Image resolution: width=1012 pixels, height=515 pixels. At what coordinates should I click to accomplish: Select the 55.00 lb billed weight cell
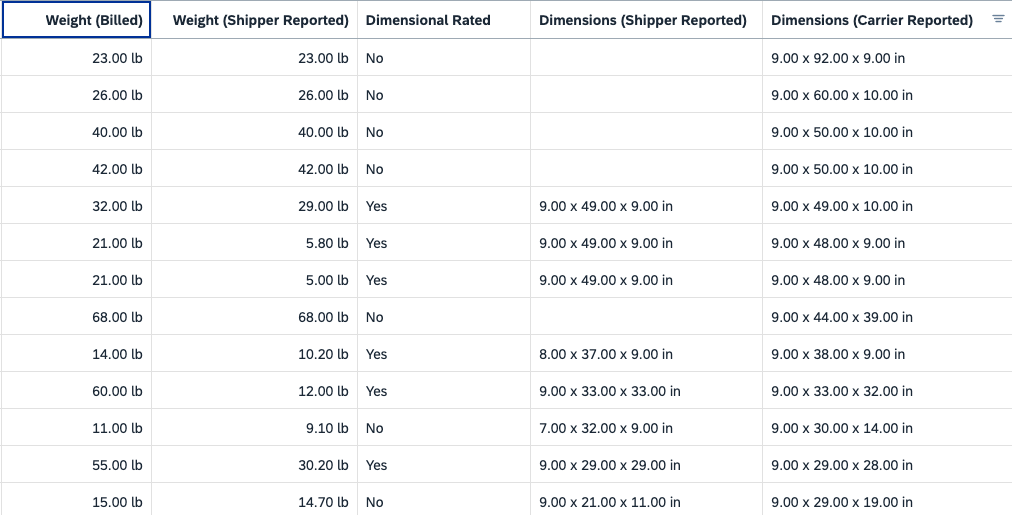[76, 465]
